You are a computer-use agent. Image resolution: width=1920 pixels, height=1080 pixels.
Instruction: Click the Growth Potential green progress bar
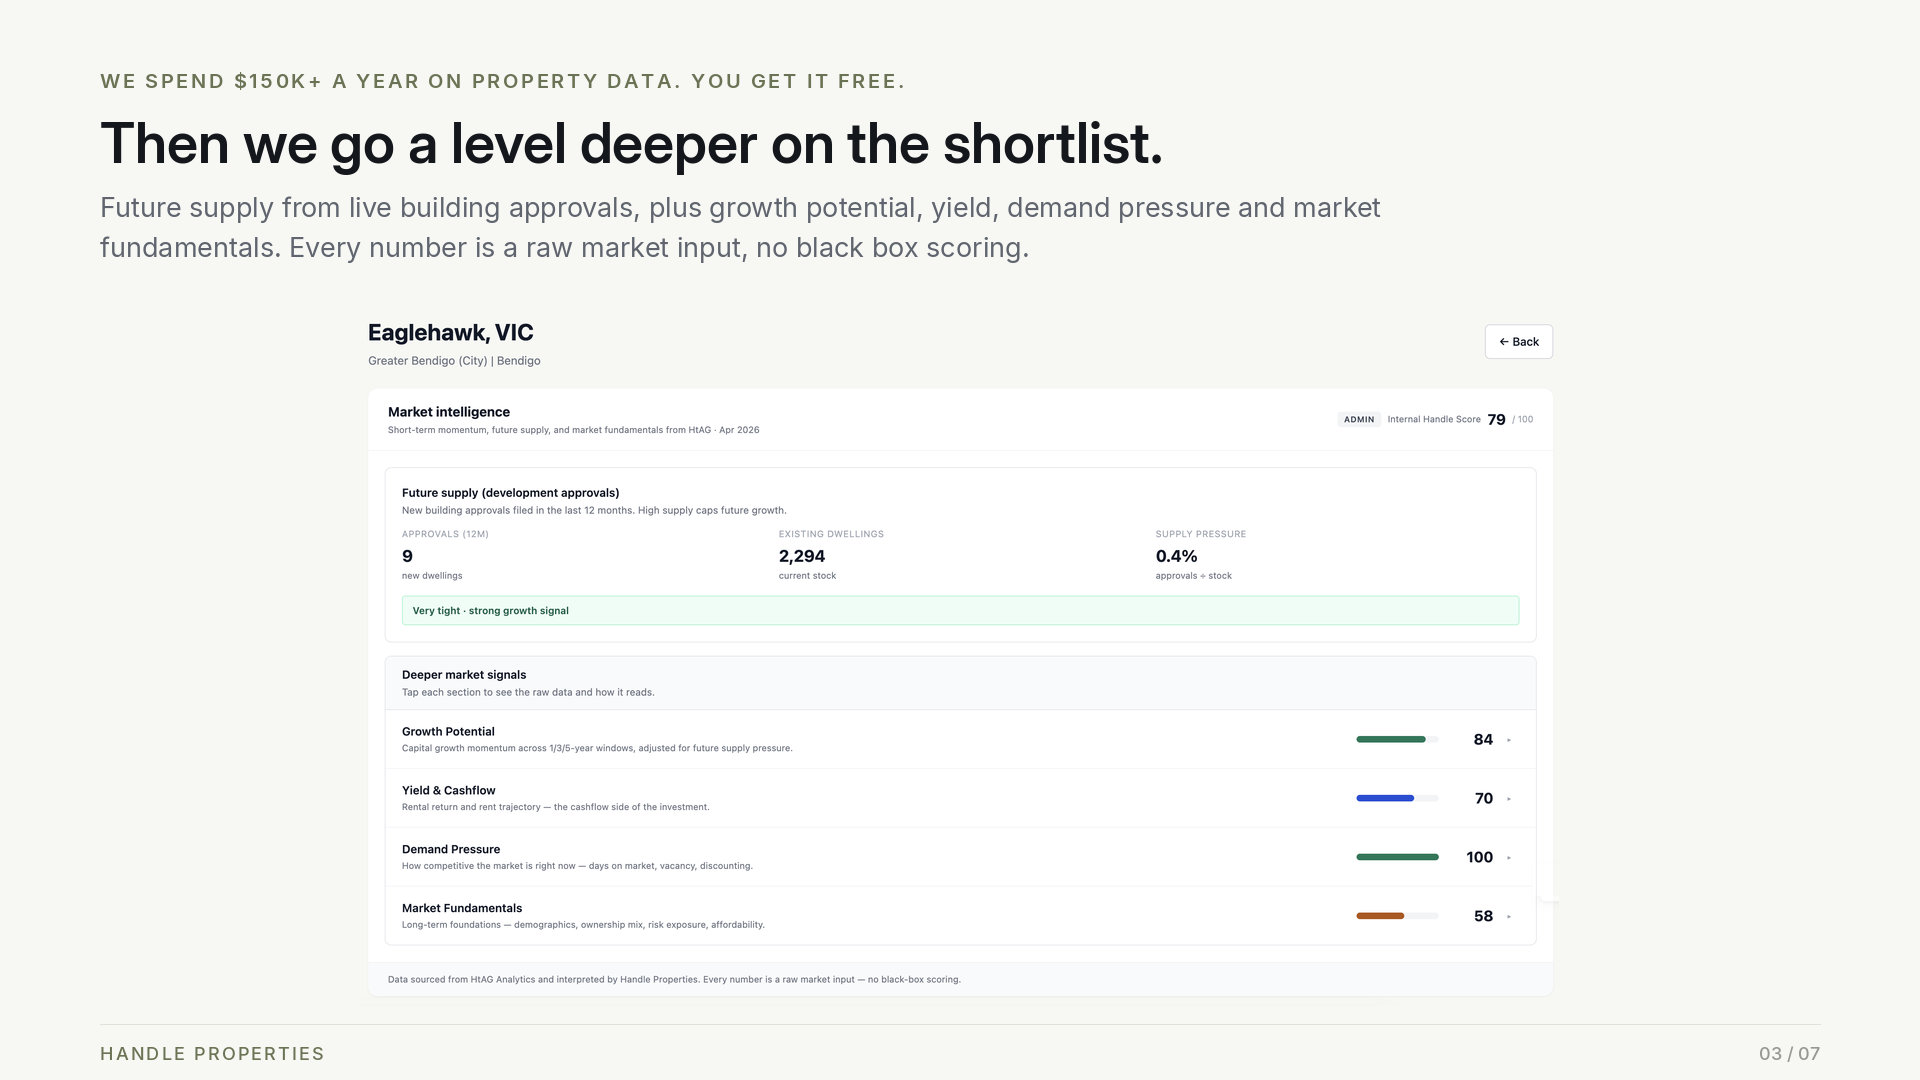click(1397, 740)
